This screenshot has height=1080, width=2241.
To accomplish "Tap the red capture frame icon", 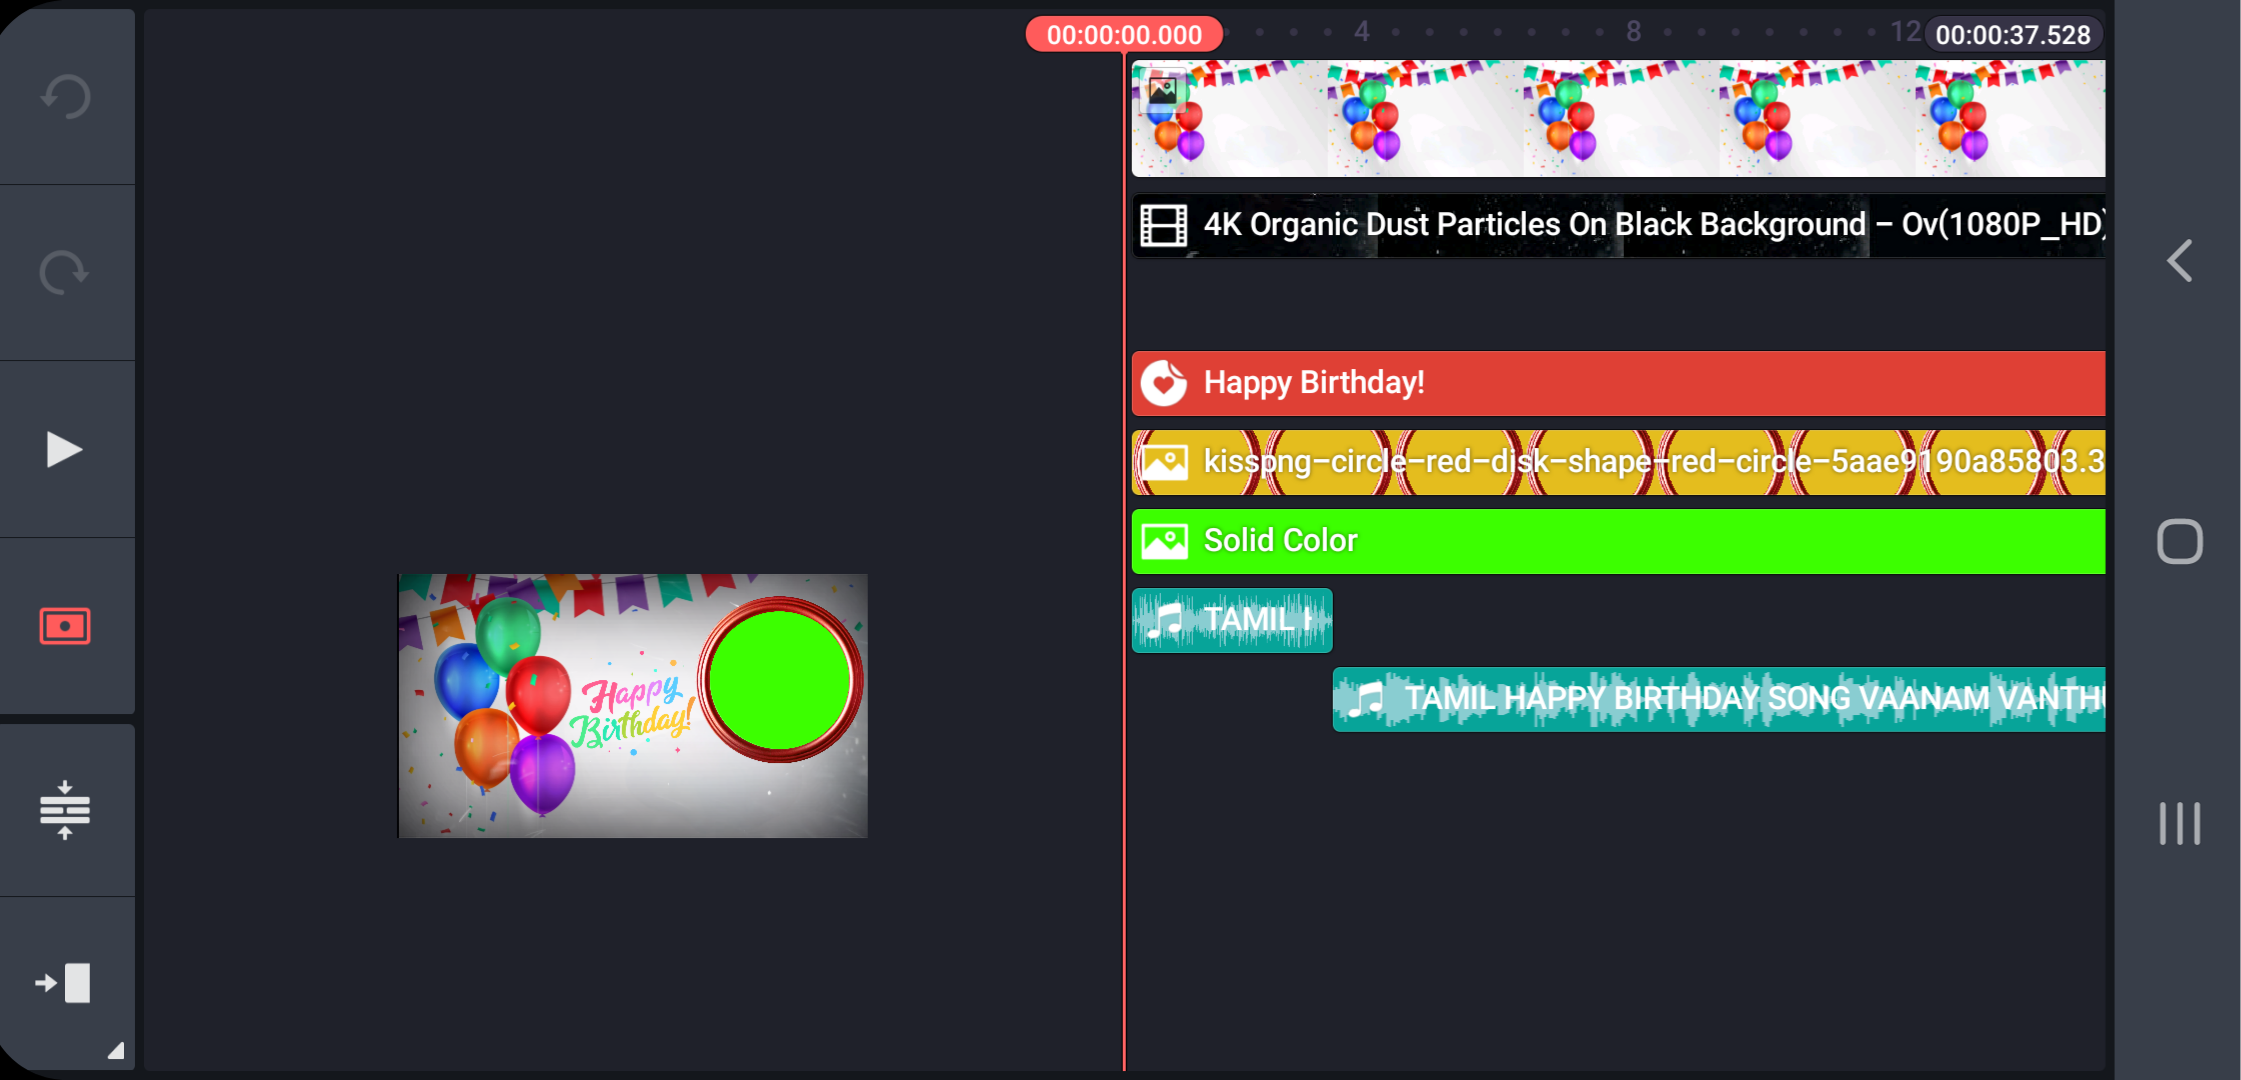I will point(65,626).
